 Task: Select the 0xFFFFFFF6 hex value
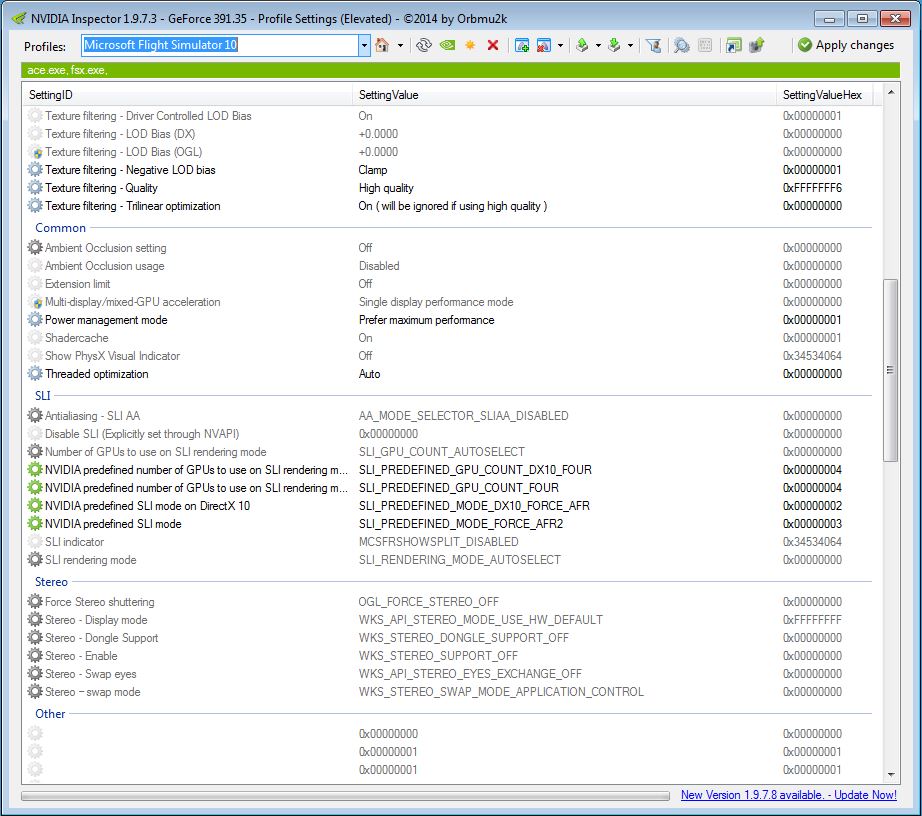(812, 188)
